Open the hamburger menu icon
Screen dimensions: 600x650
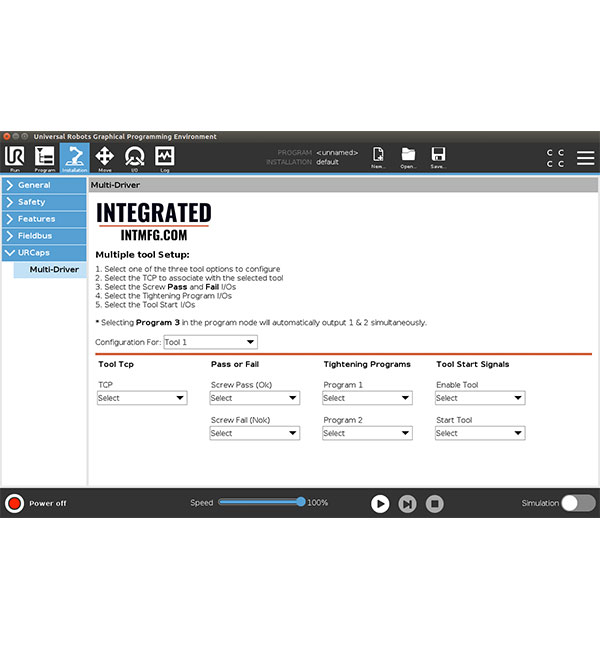[x=585, y=158]
